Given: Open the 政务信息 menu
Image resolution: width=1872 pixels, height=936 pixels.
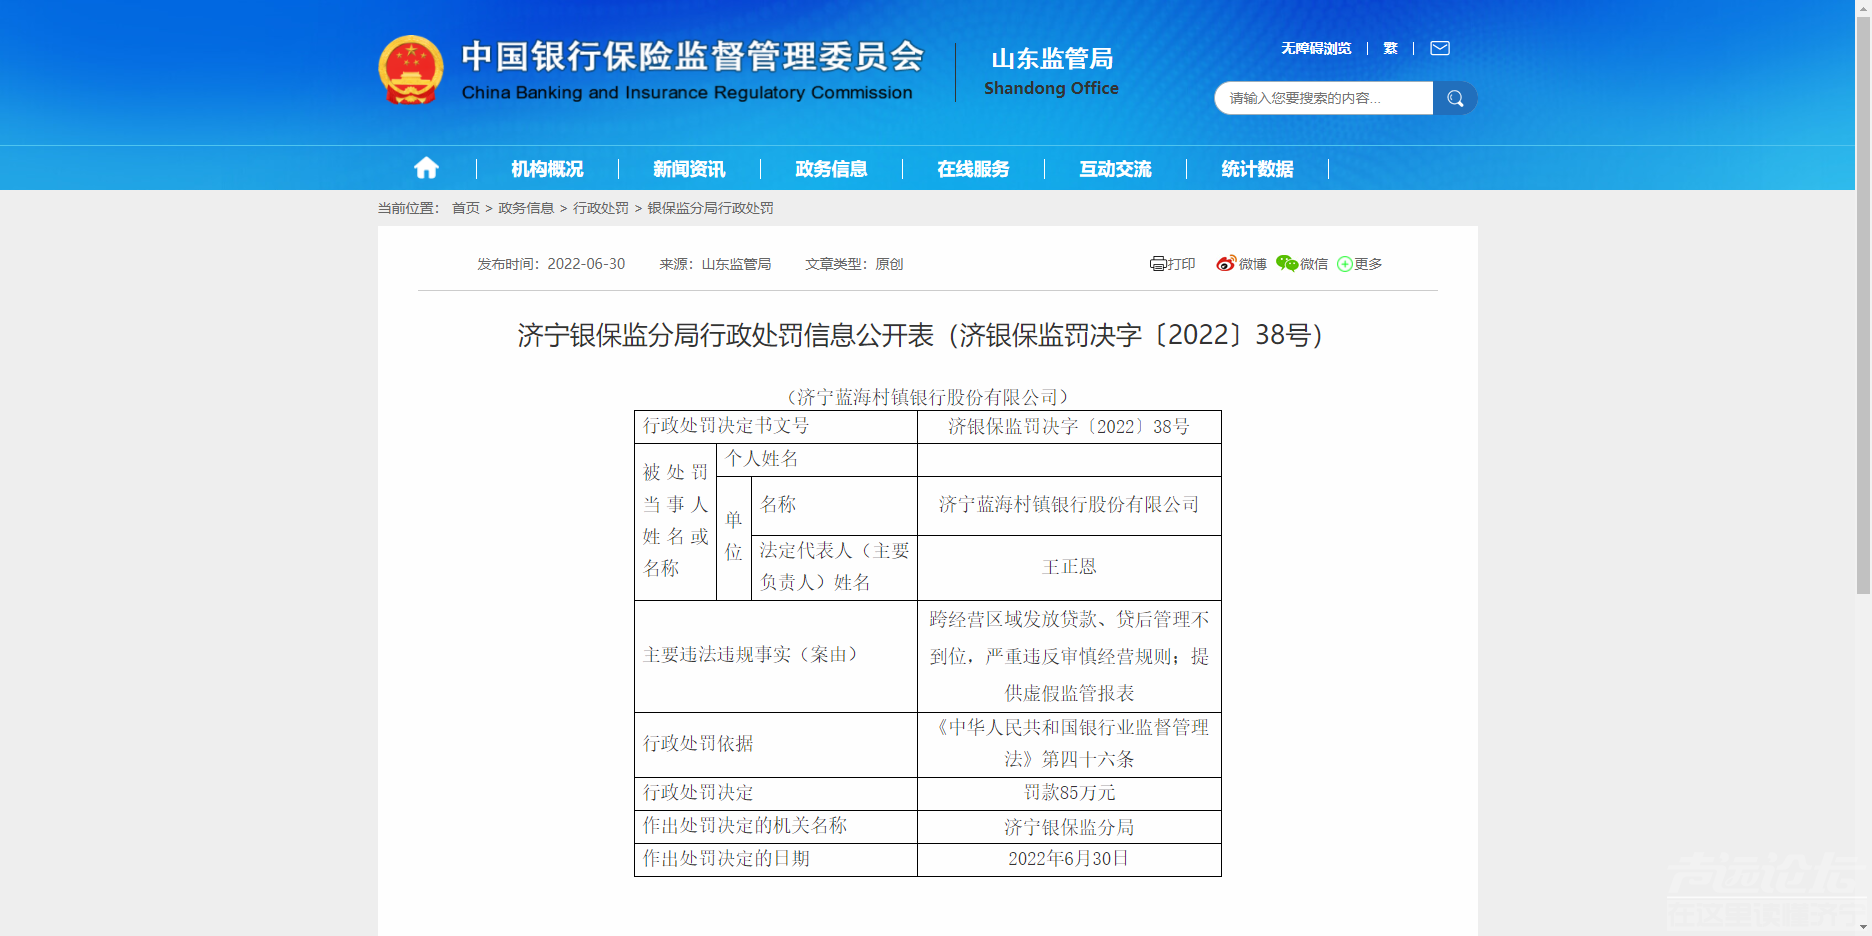Looking at the screenshot, I should click(831, 169).
